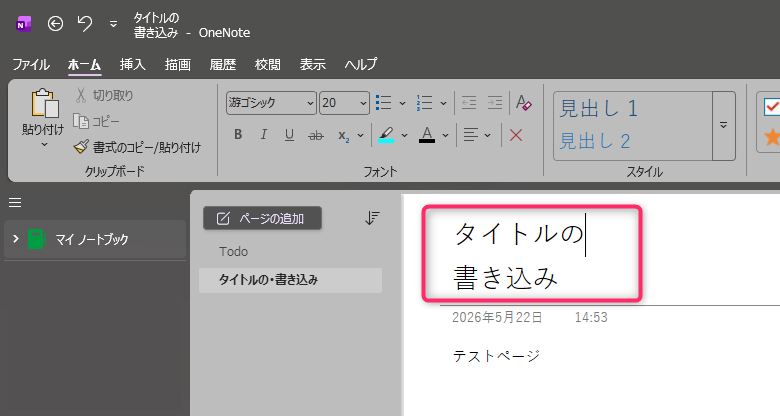
Task: Click the 貼り付け paste clipboard icon
Action: click(x=44, y=104)
